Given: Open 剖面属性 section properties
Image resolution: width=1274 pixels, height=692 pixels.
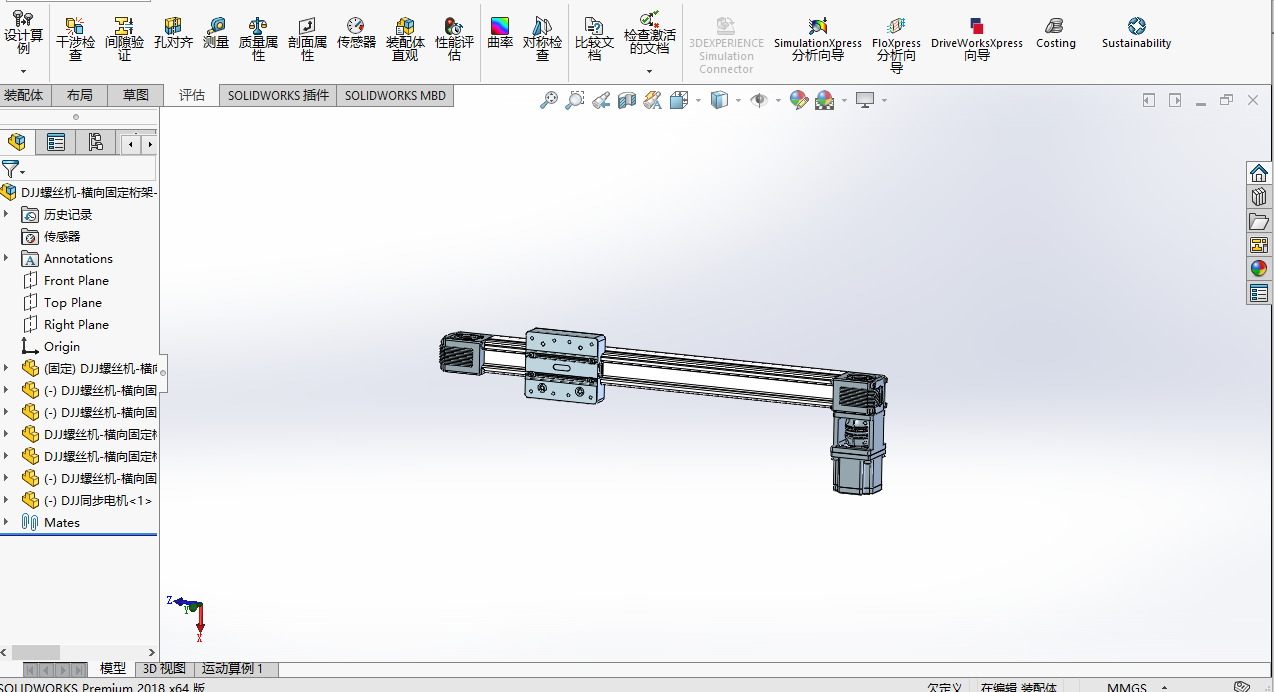Looking at the screenshot, I should click(307, 39).
